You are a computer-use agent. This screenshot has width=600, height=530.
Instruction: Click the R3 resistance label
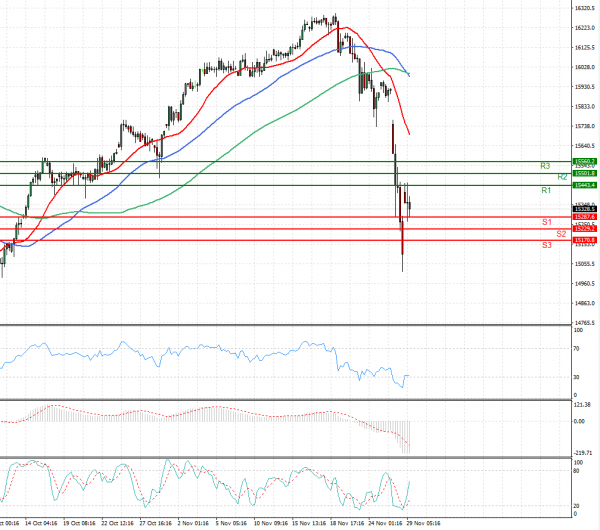tap(545, 166)
